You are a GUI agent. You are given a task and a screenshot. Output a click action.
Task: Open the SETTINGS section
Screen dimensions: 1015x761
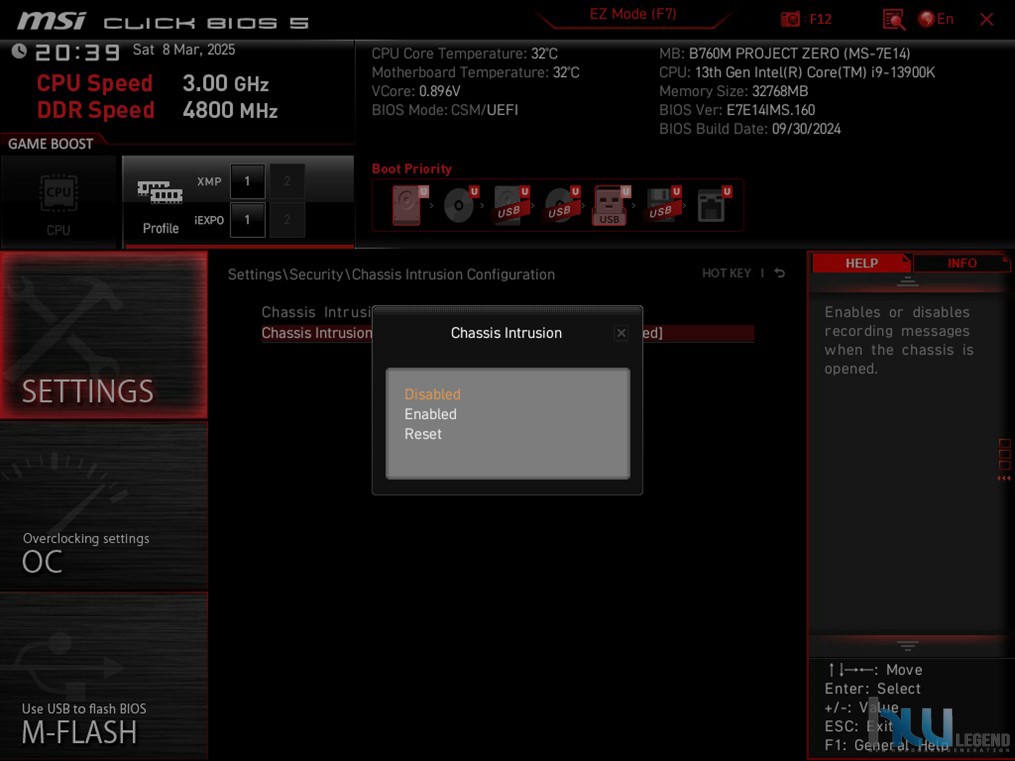point(104,335)
